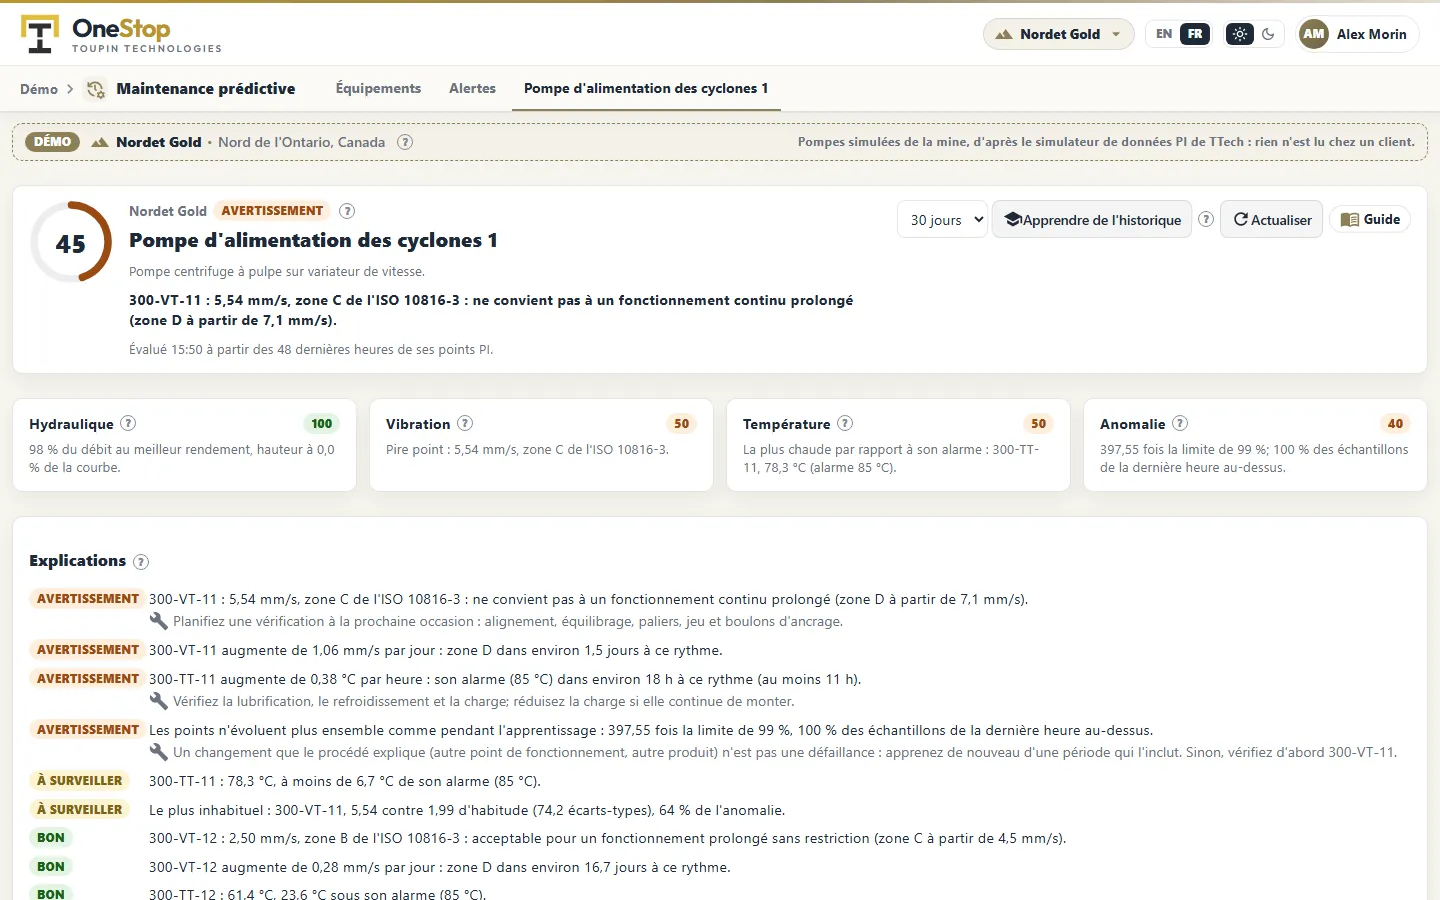
Task: Click BON badge for 300-VT-12 2,50 mm/s row
Action: click(51, 838)
